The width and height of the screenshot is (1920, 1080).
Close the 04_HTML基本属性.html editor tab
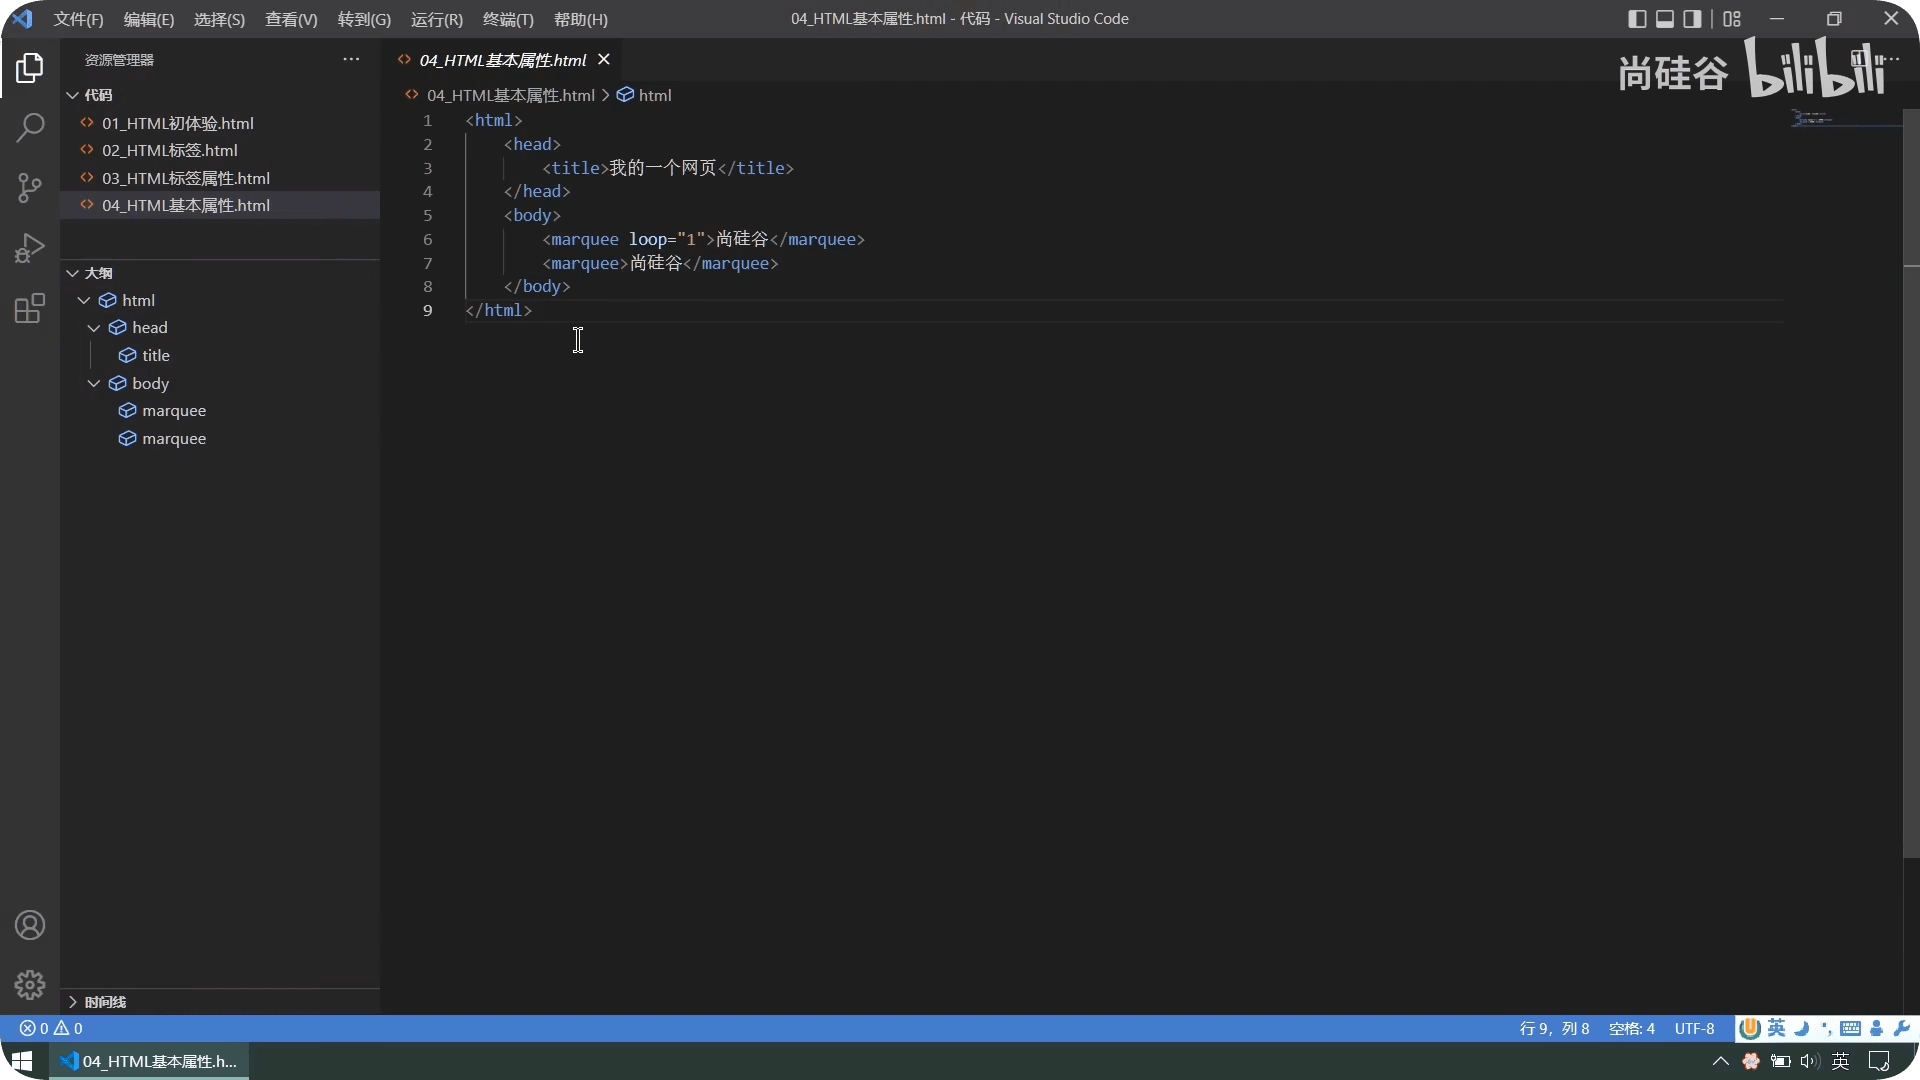pyautogui.click(x=604, y=60)
